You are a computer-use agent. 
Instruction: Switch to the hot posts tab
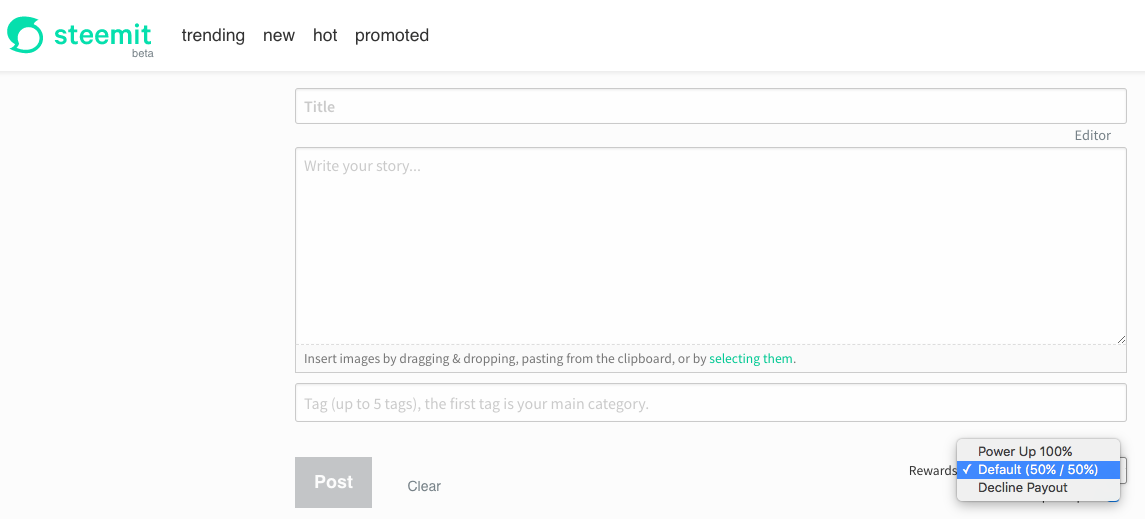point(325,35)
